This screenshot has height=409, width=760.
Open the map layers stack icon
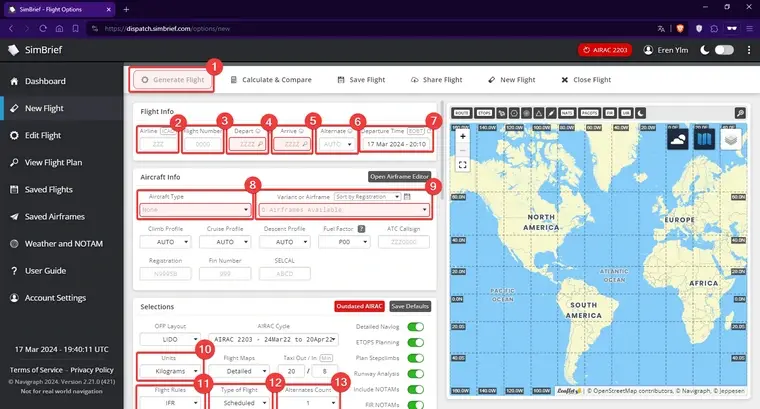tap(730, 140)
